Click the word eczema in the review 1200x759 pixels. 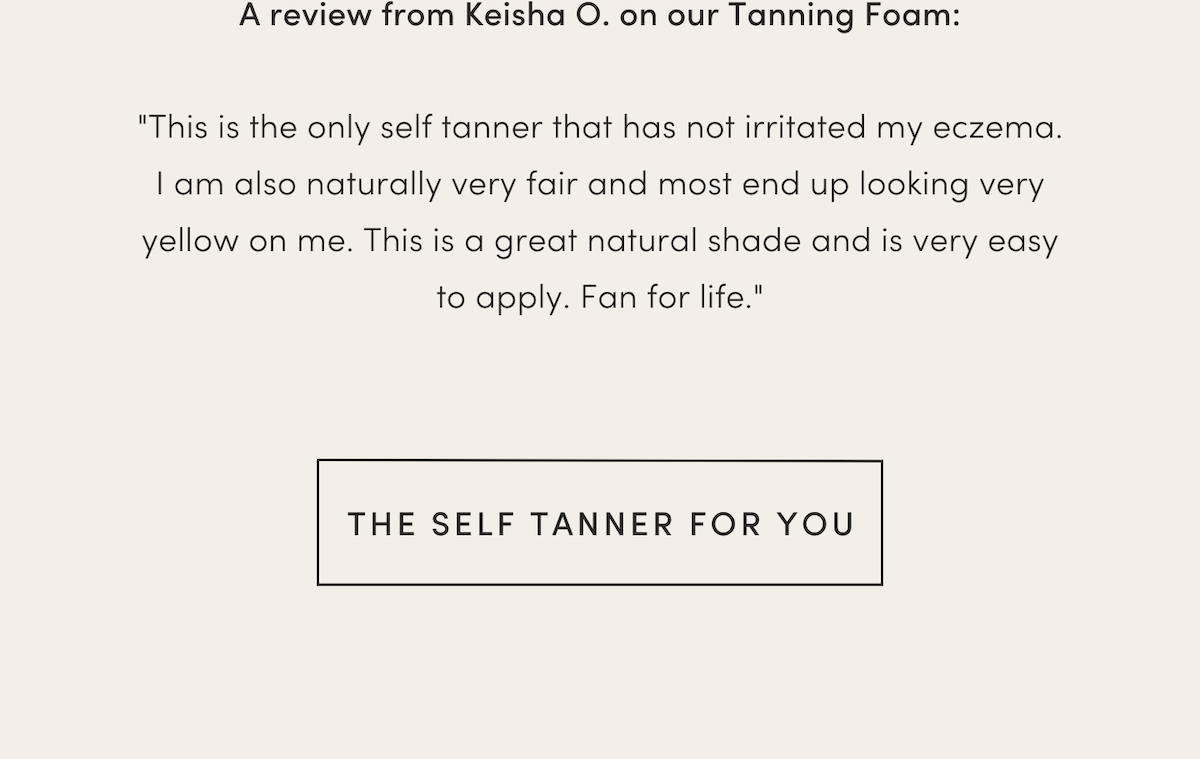[996, 128]
